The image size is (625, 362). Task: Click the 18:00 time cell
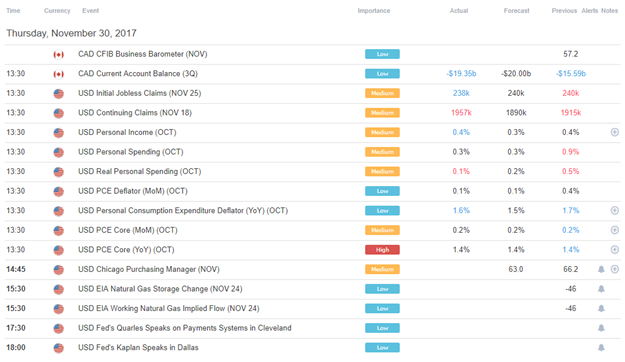tap(16, 347)
